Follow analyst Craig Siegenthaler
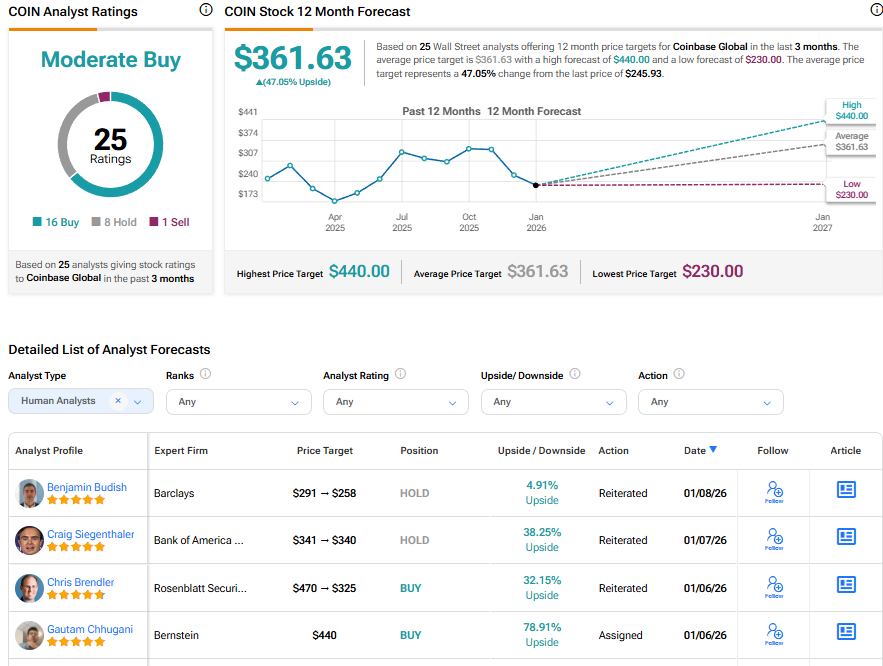The image size is (883, 666). [774, 540]
